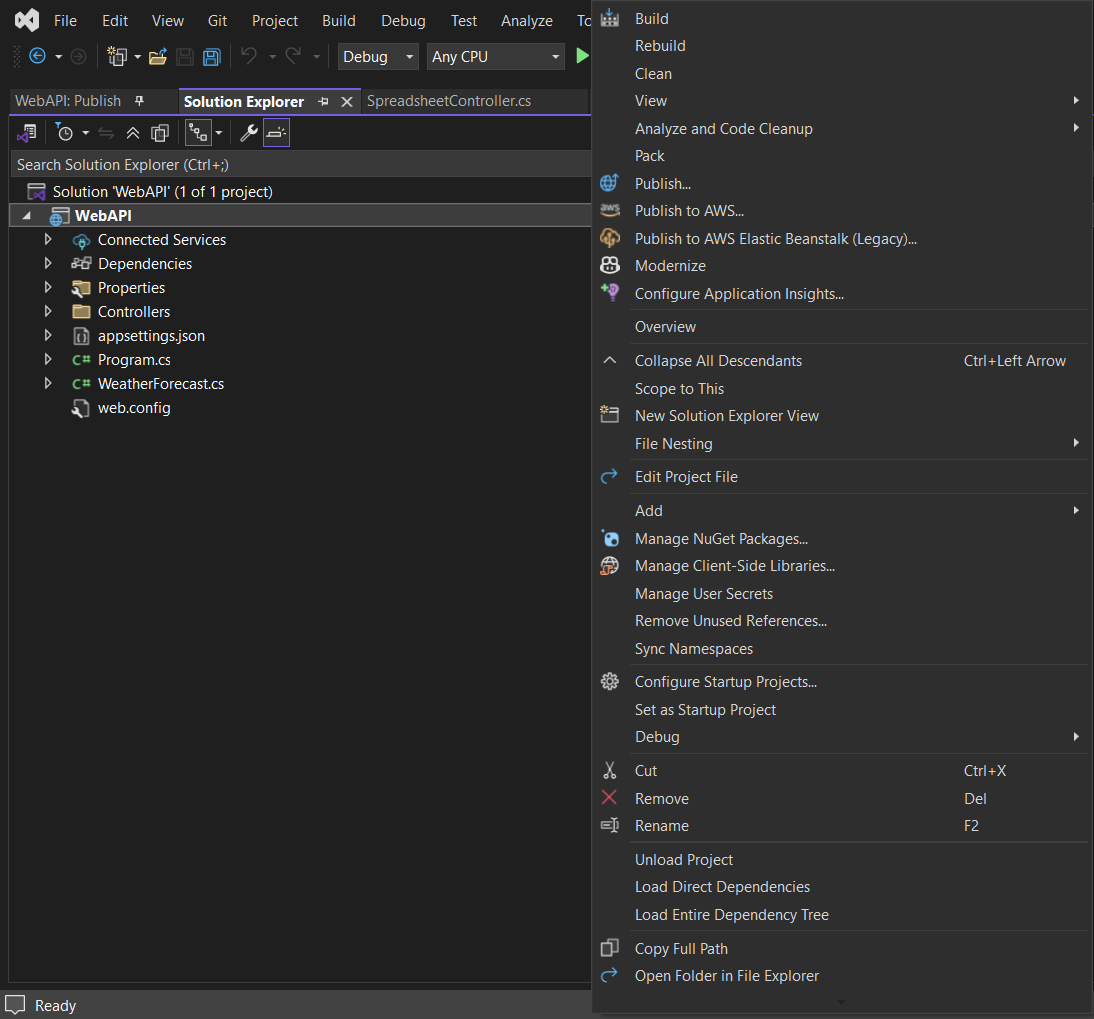Open the Properties icon (wrench) in Solution Explorer
This screenshot has width=1094, height=1019.
[248, 131]
